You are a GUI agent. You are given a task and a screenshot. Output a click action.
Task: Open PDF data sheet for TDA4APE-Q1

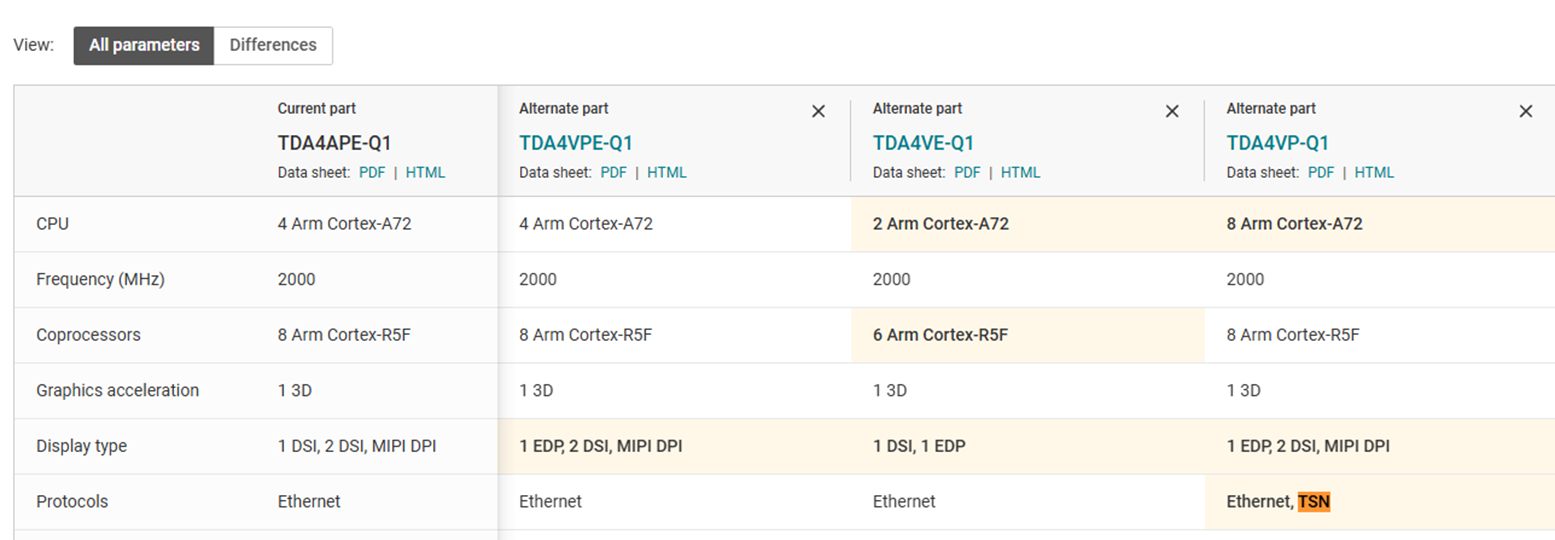point(372,172)
